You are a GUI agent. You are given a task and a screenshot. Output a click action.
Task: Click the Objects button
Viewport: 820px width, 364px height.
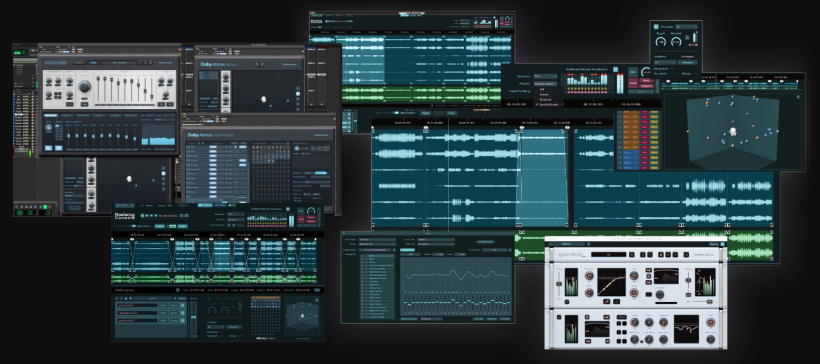point(646,86)
